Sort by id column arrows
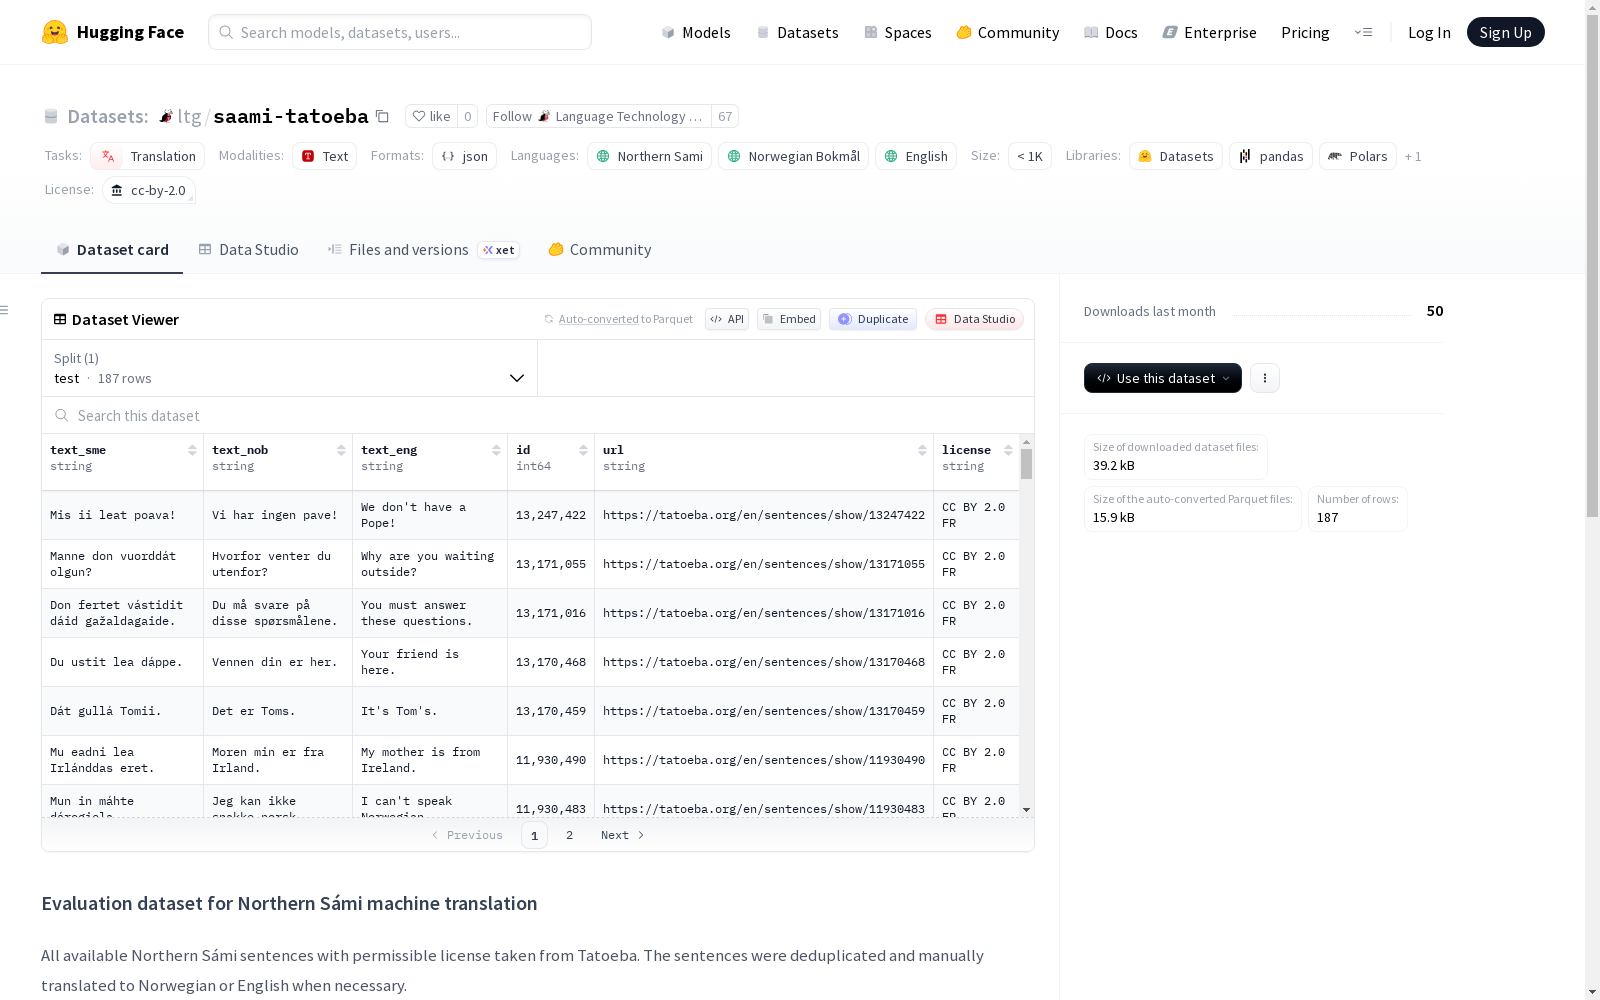 coord(583,450)
